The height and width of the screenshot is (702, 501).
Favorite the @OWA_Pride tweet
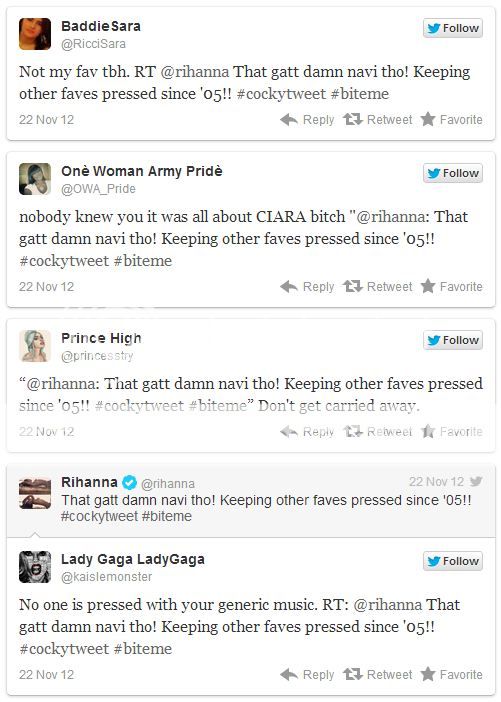[451, 287]
